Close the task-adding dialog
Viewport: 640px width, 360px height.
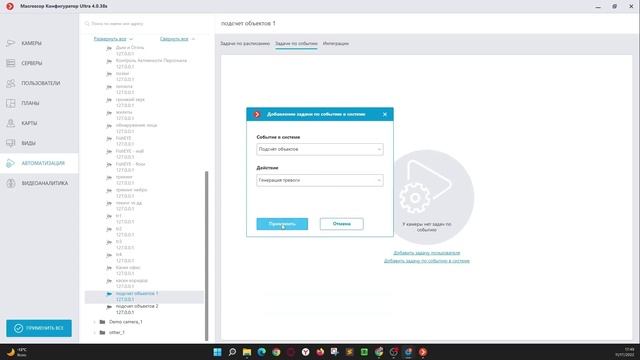coord(385,114)
